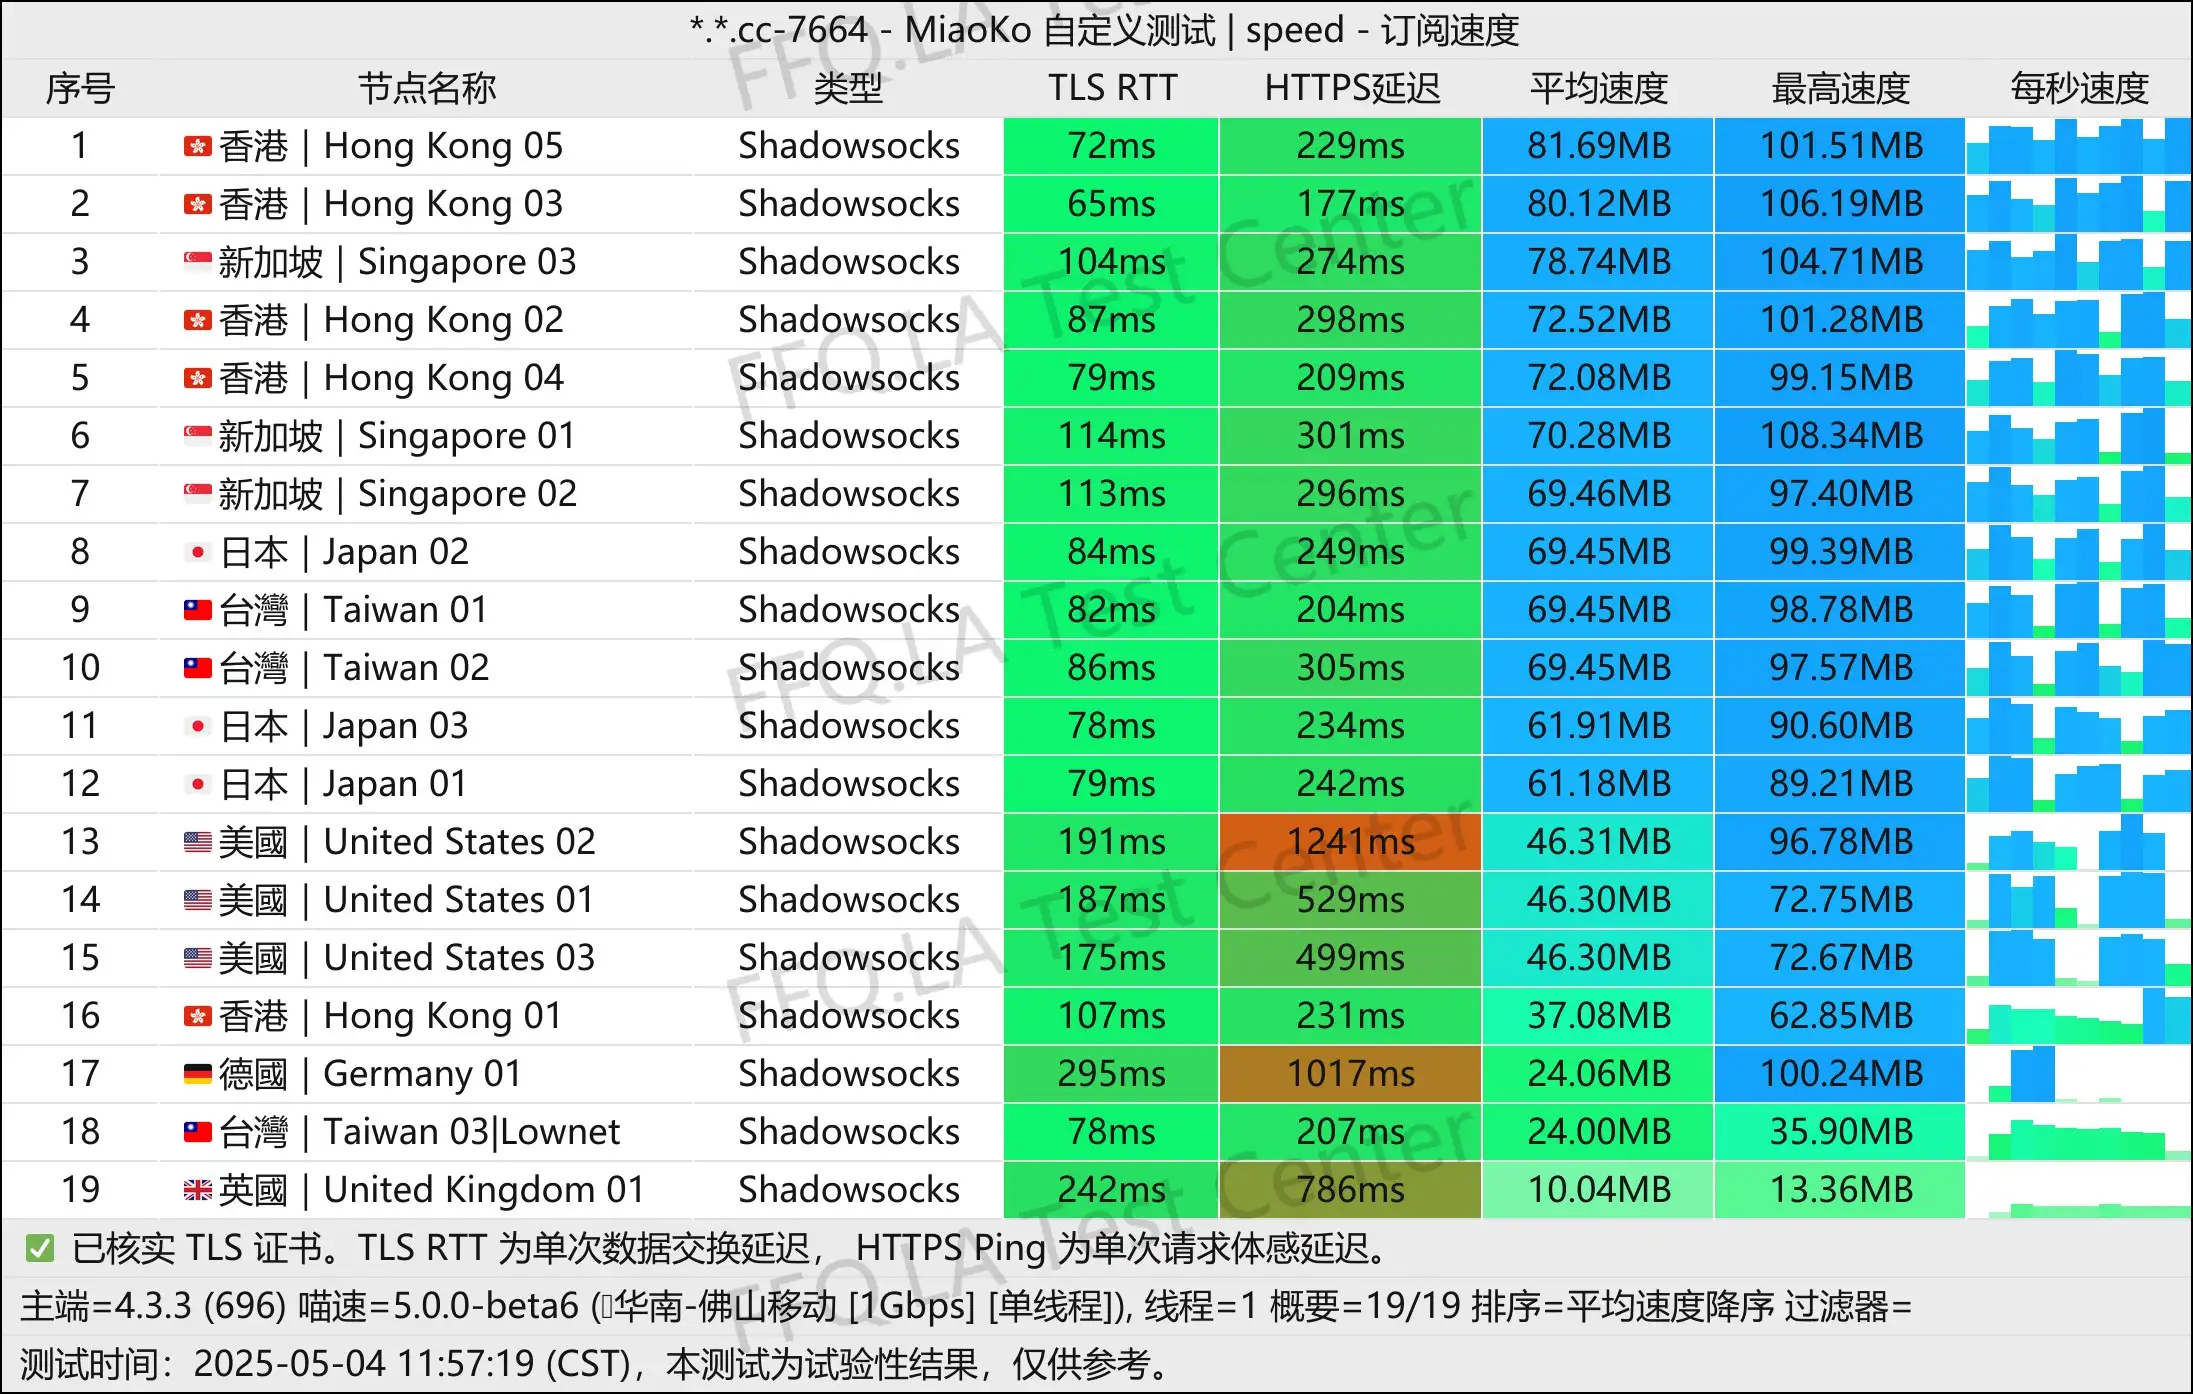The image size is (2193, 1394).
Task: Click the 106.19MB max speed cell
Action: (1841, 204)
